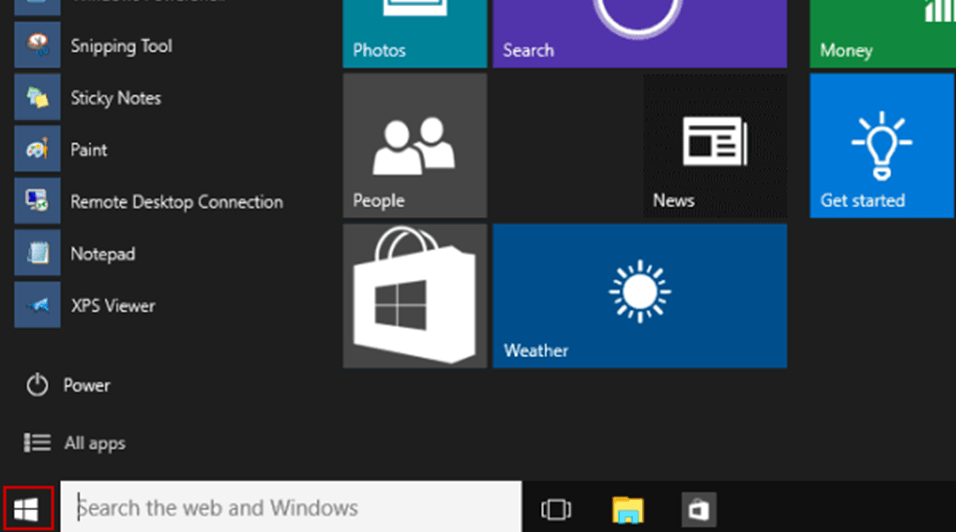Select the People tile
Image resolution: width=956 pixels, height=532 pixels.
click(x=414, y=145)
